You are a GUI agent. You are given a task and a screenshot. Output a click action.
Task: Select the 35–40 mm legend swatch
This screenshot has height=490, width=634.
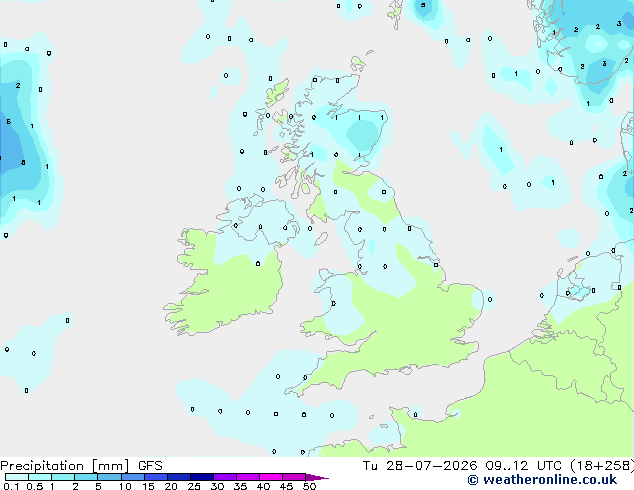click(247, 477)
